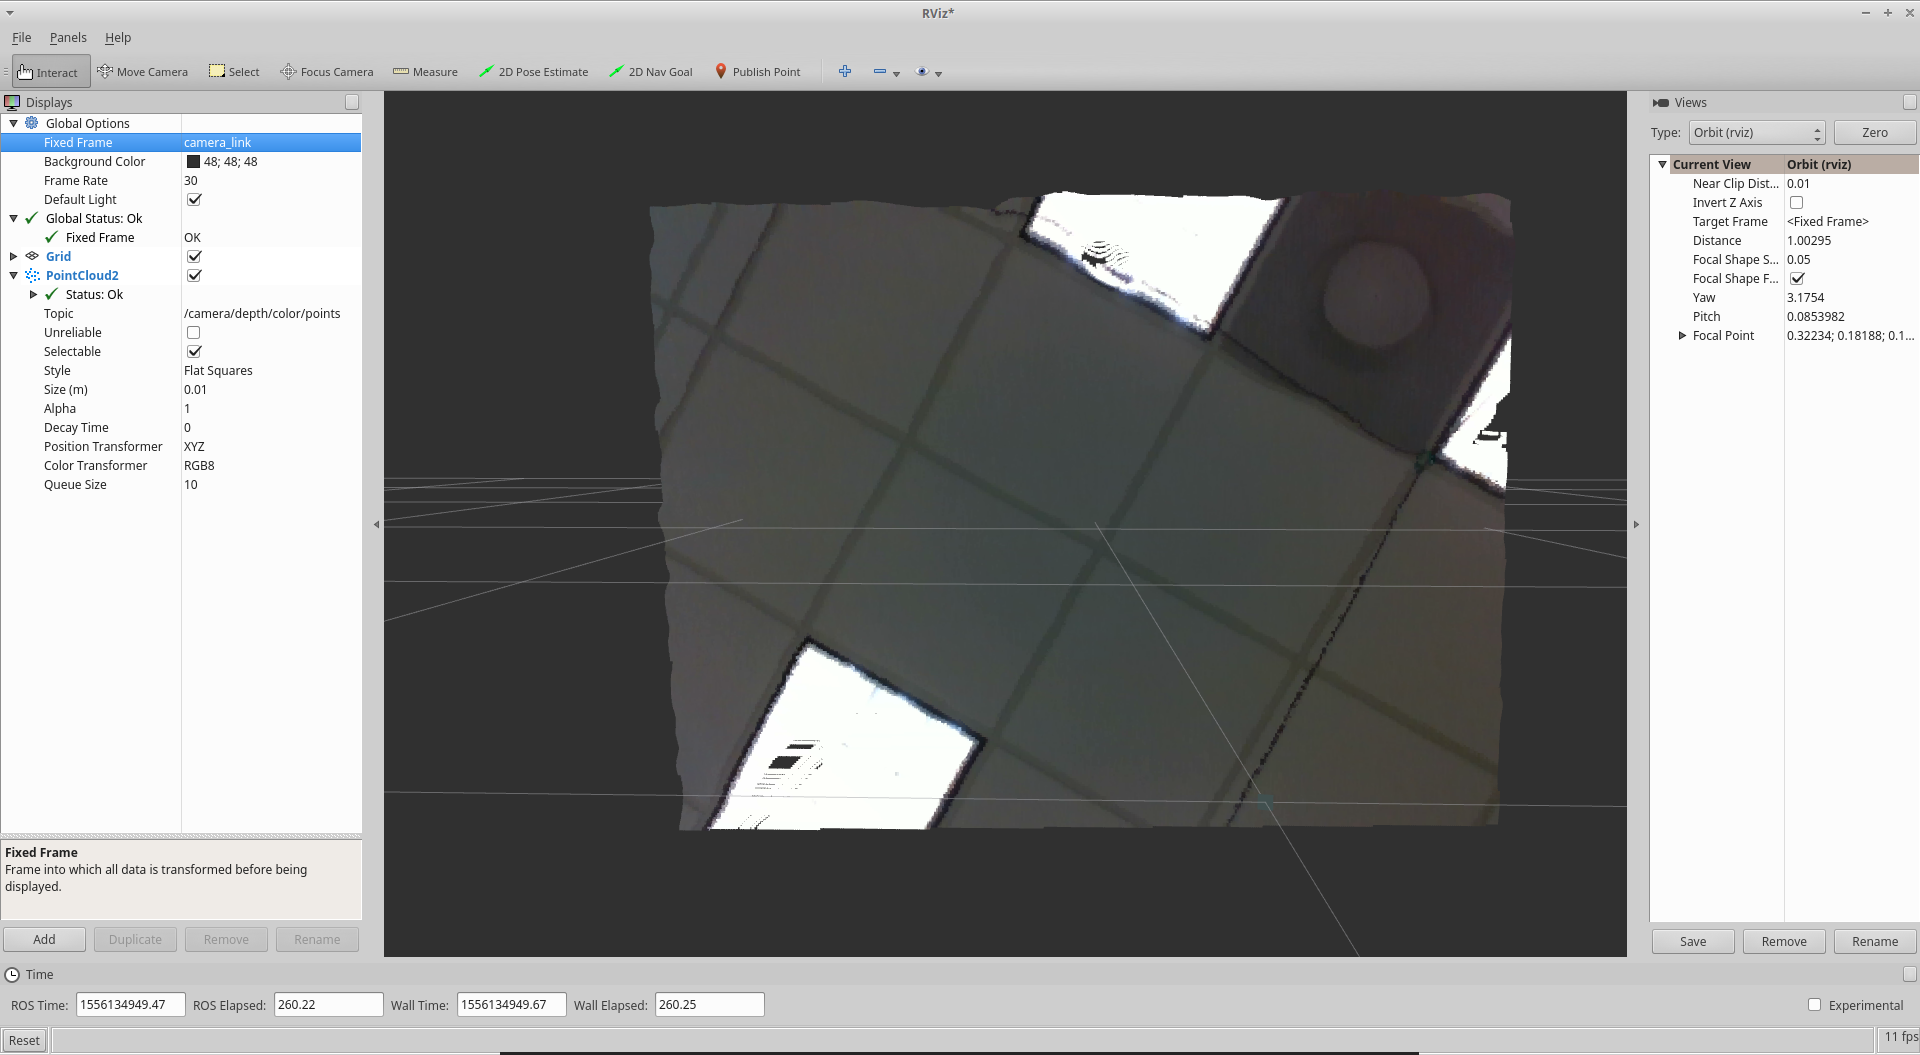Select the Interact tool
The image size is (1920, 1055).
point(50,72)
